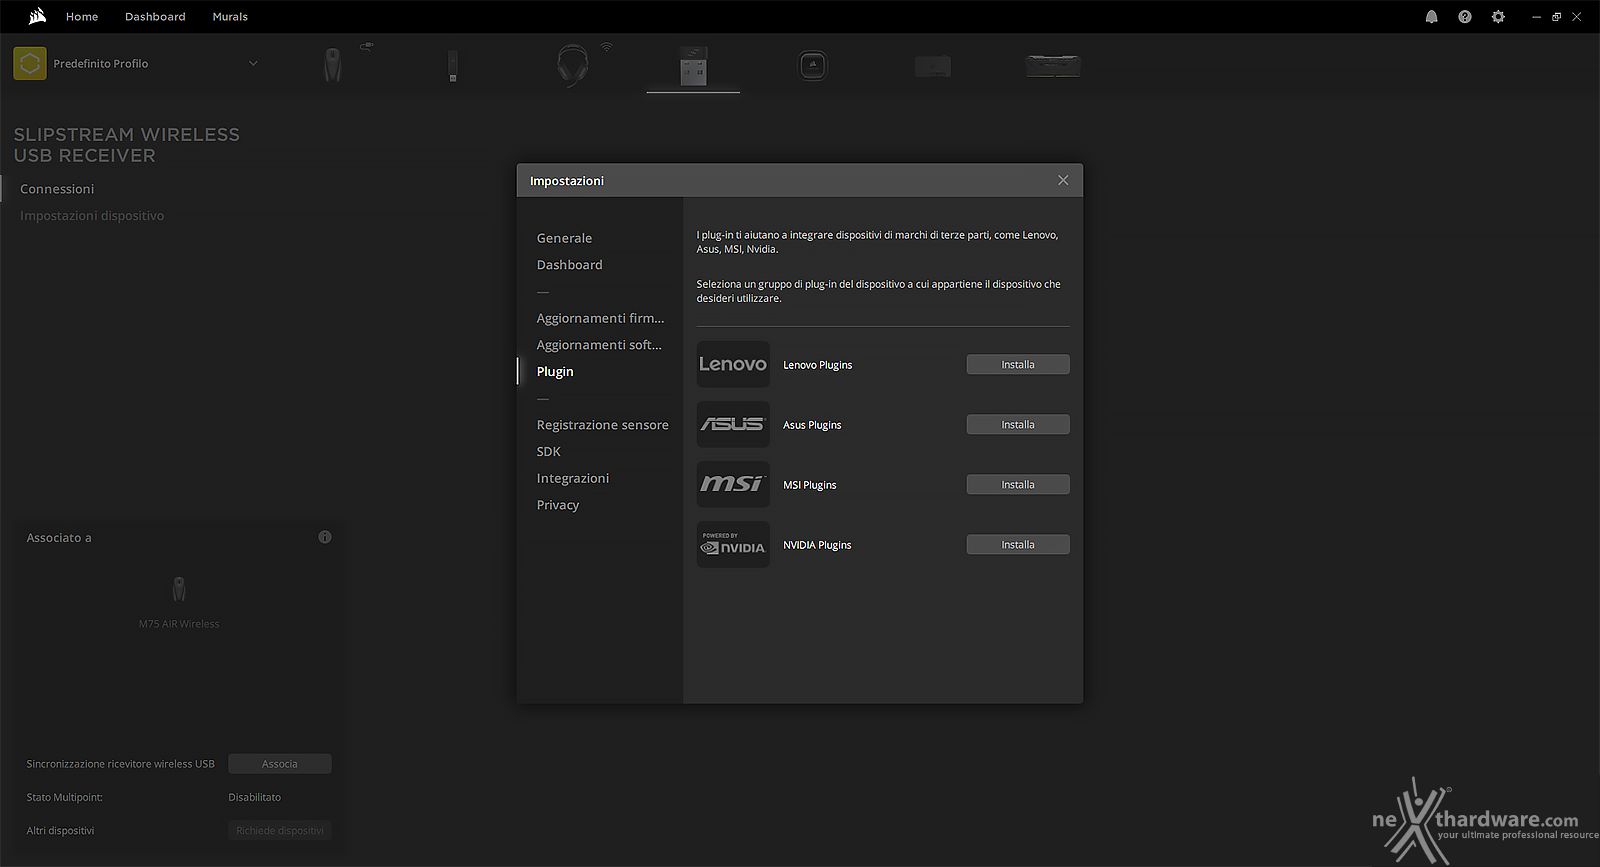Open the settings gear icon
The width and height of the screenshot is (1600, 867).
click(1498, 17)
